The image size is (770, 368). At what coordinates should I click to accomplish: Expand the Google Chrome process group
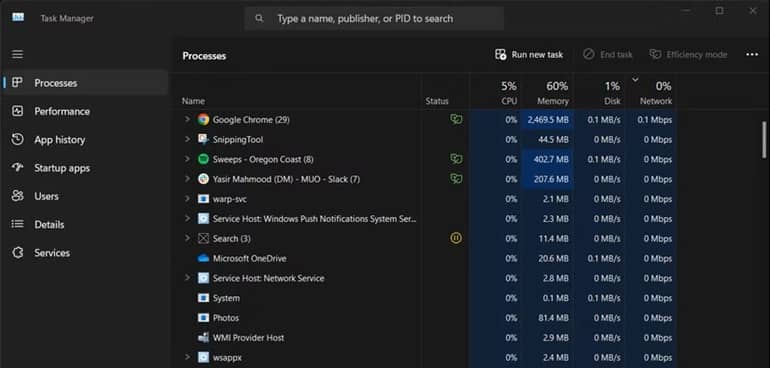click(187, 119)
